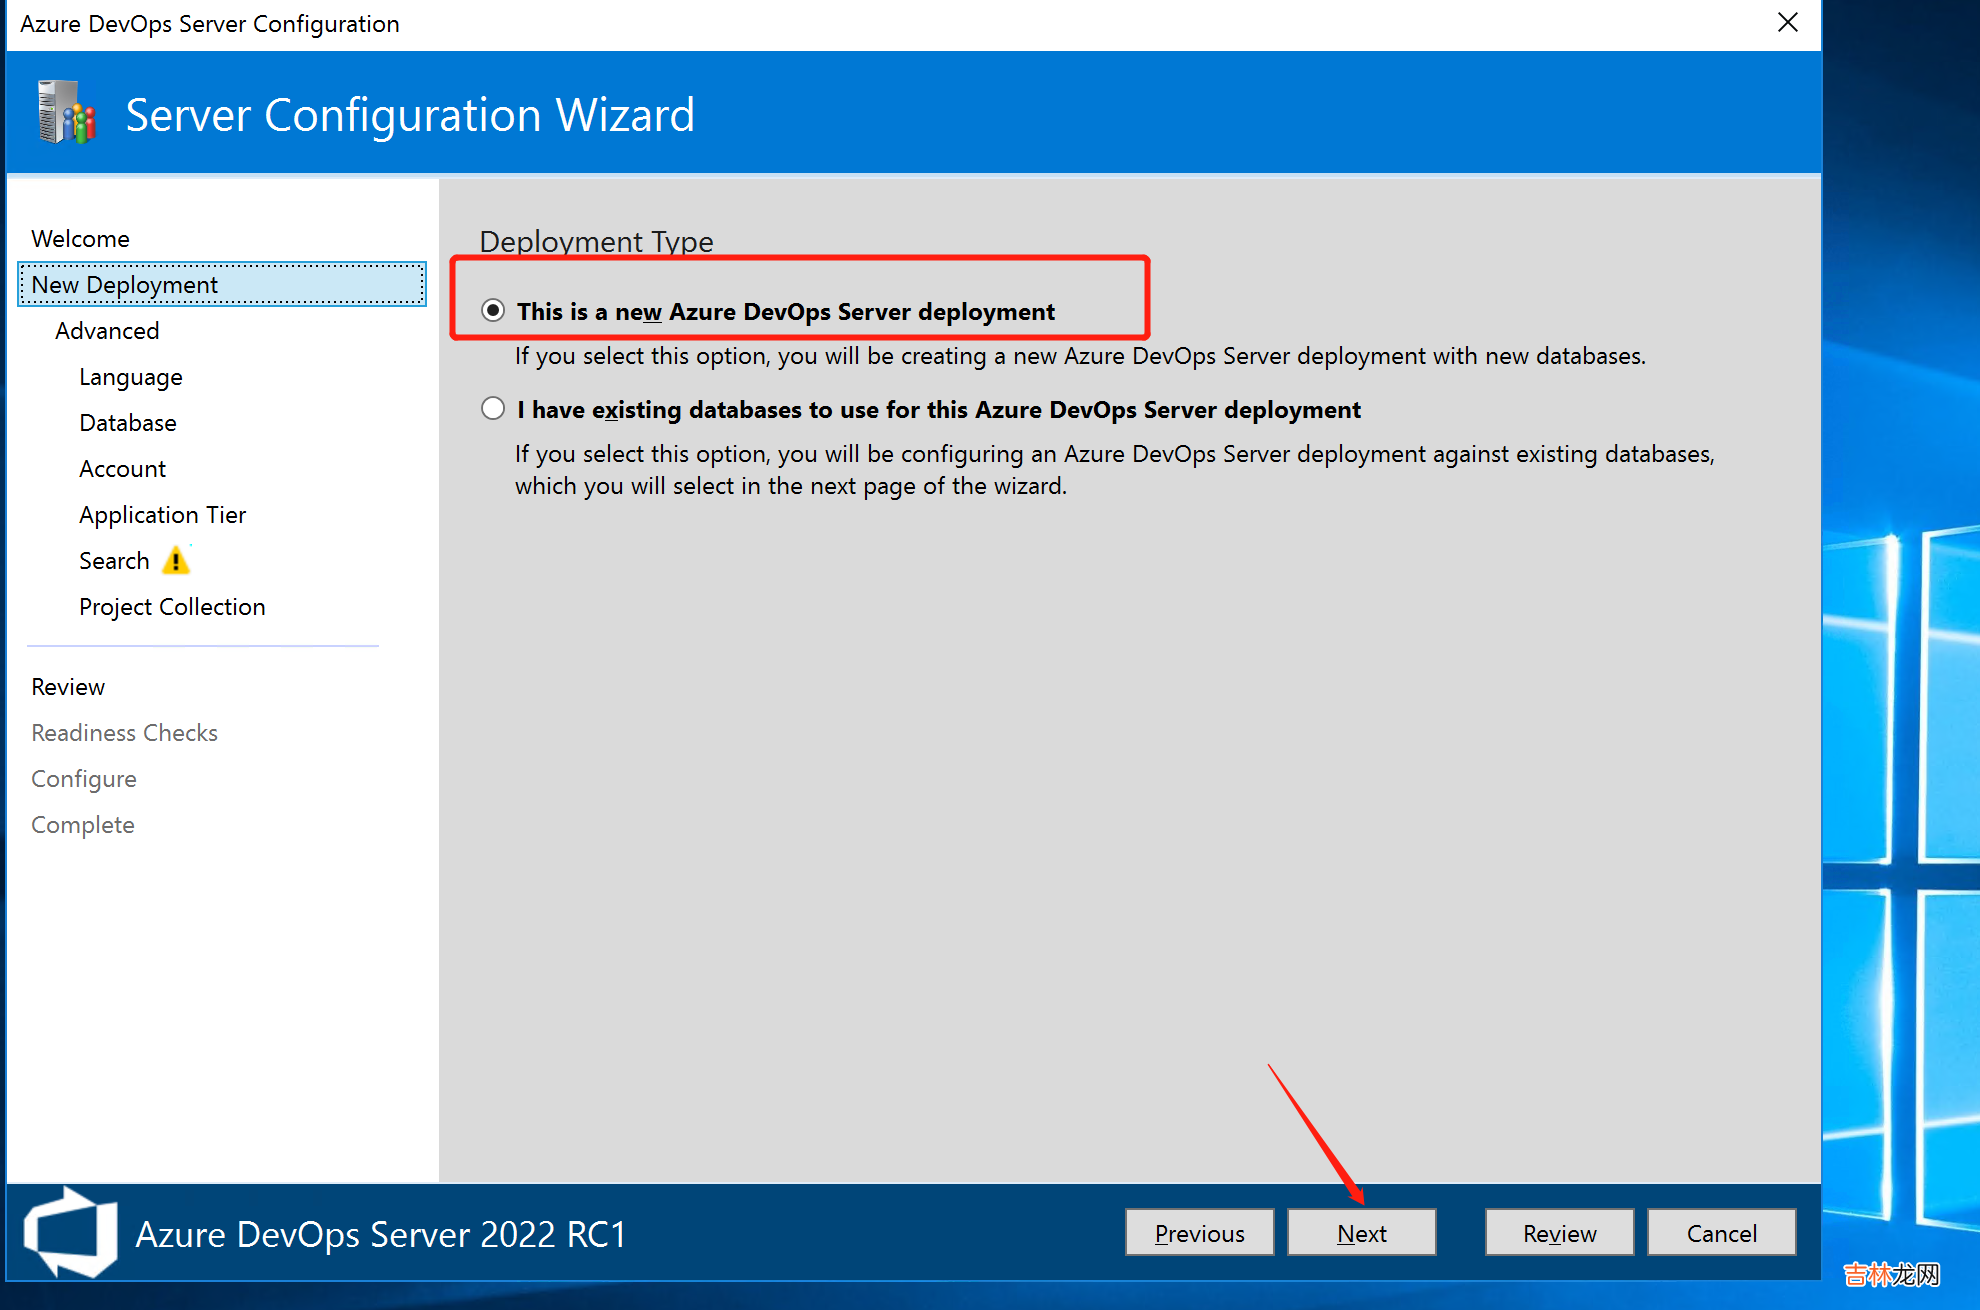Open the Language step
This screenshot has width=1980, height=1310.
coord(131,377)
